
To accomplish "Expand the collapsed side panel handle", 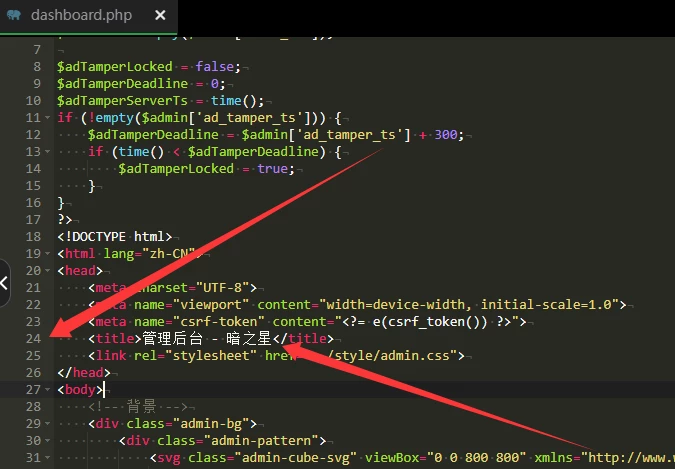I will click(4, 283).
